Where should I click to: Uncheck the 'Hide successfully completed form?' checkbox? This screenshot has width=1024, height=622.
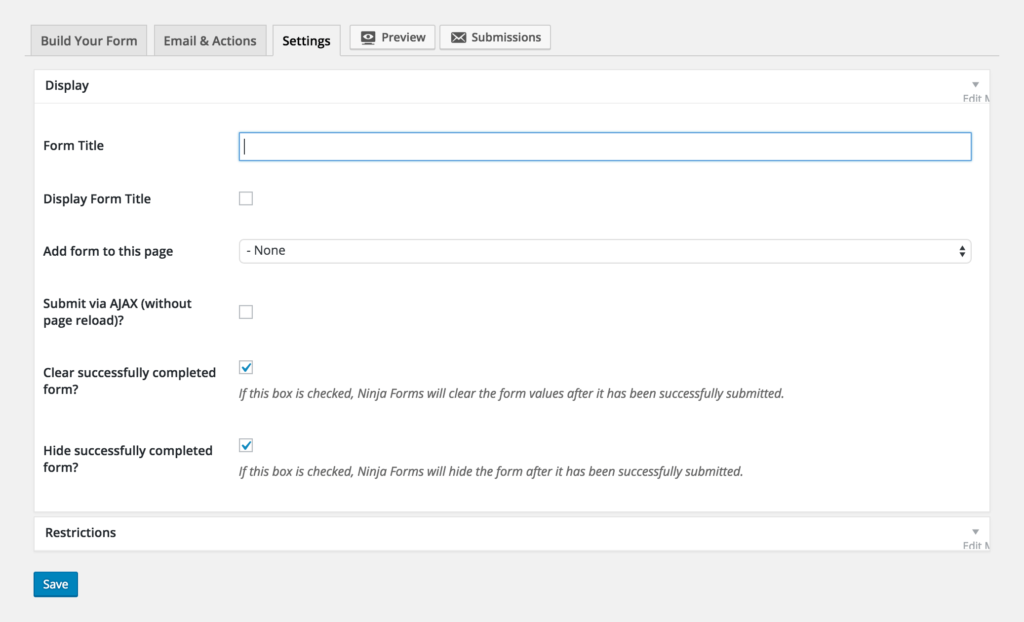[x=246, y=446]
